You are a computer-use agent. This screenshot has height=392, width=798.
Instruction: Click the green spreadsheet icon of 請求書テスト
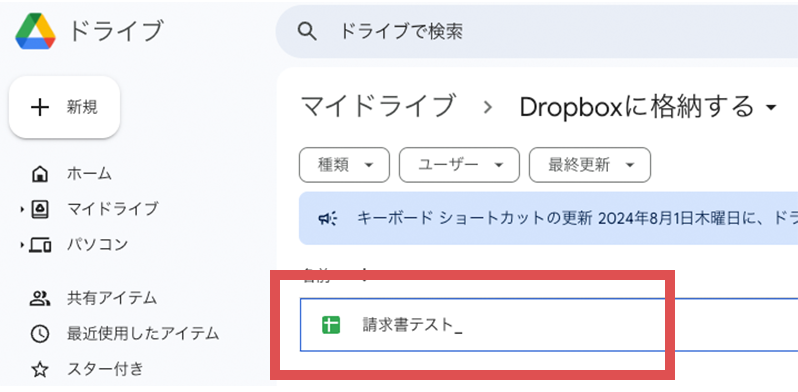point(331,325)
